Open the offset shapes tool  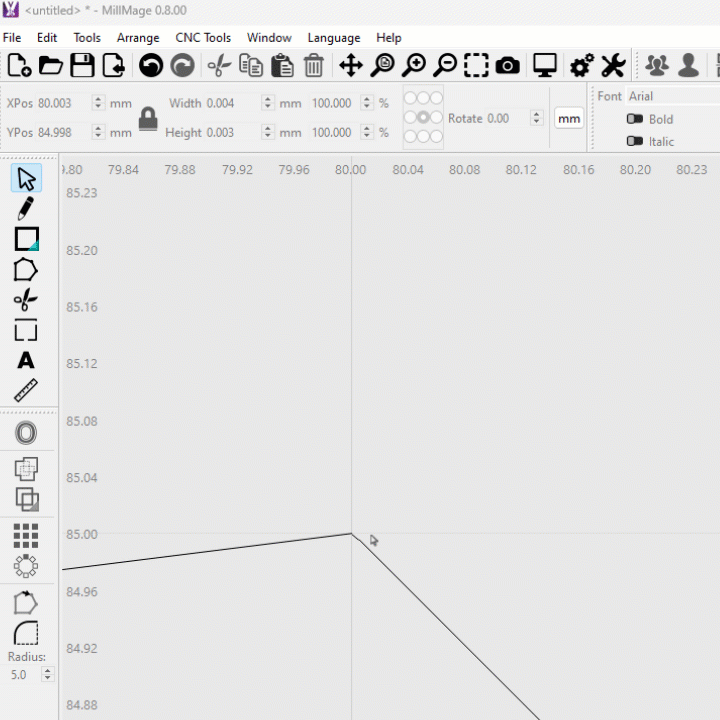[x=26, y=433]
